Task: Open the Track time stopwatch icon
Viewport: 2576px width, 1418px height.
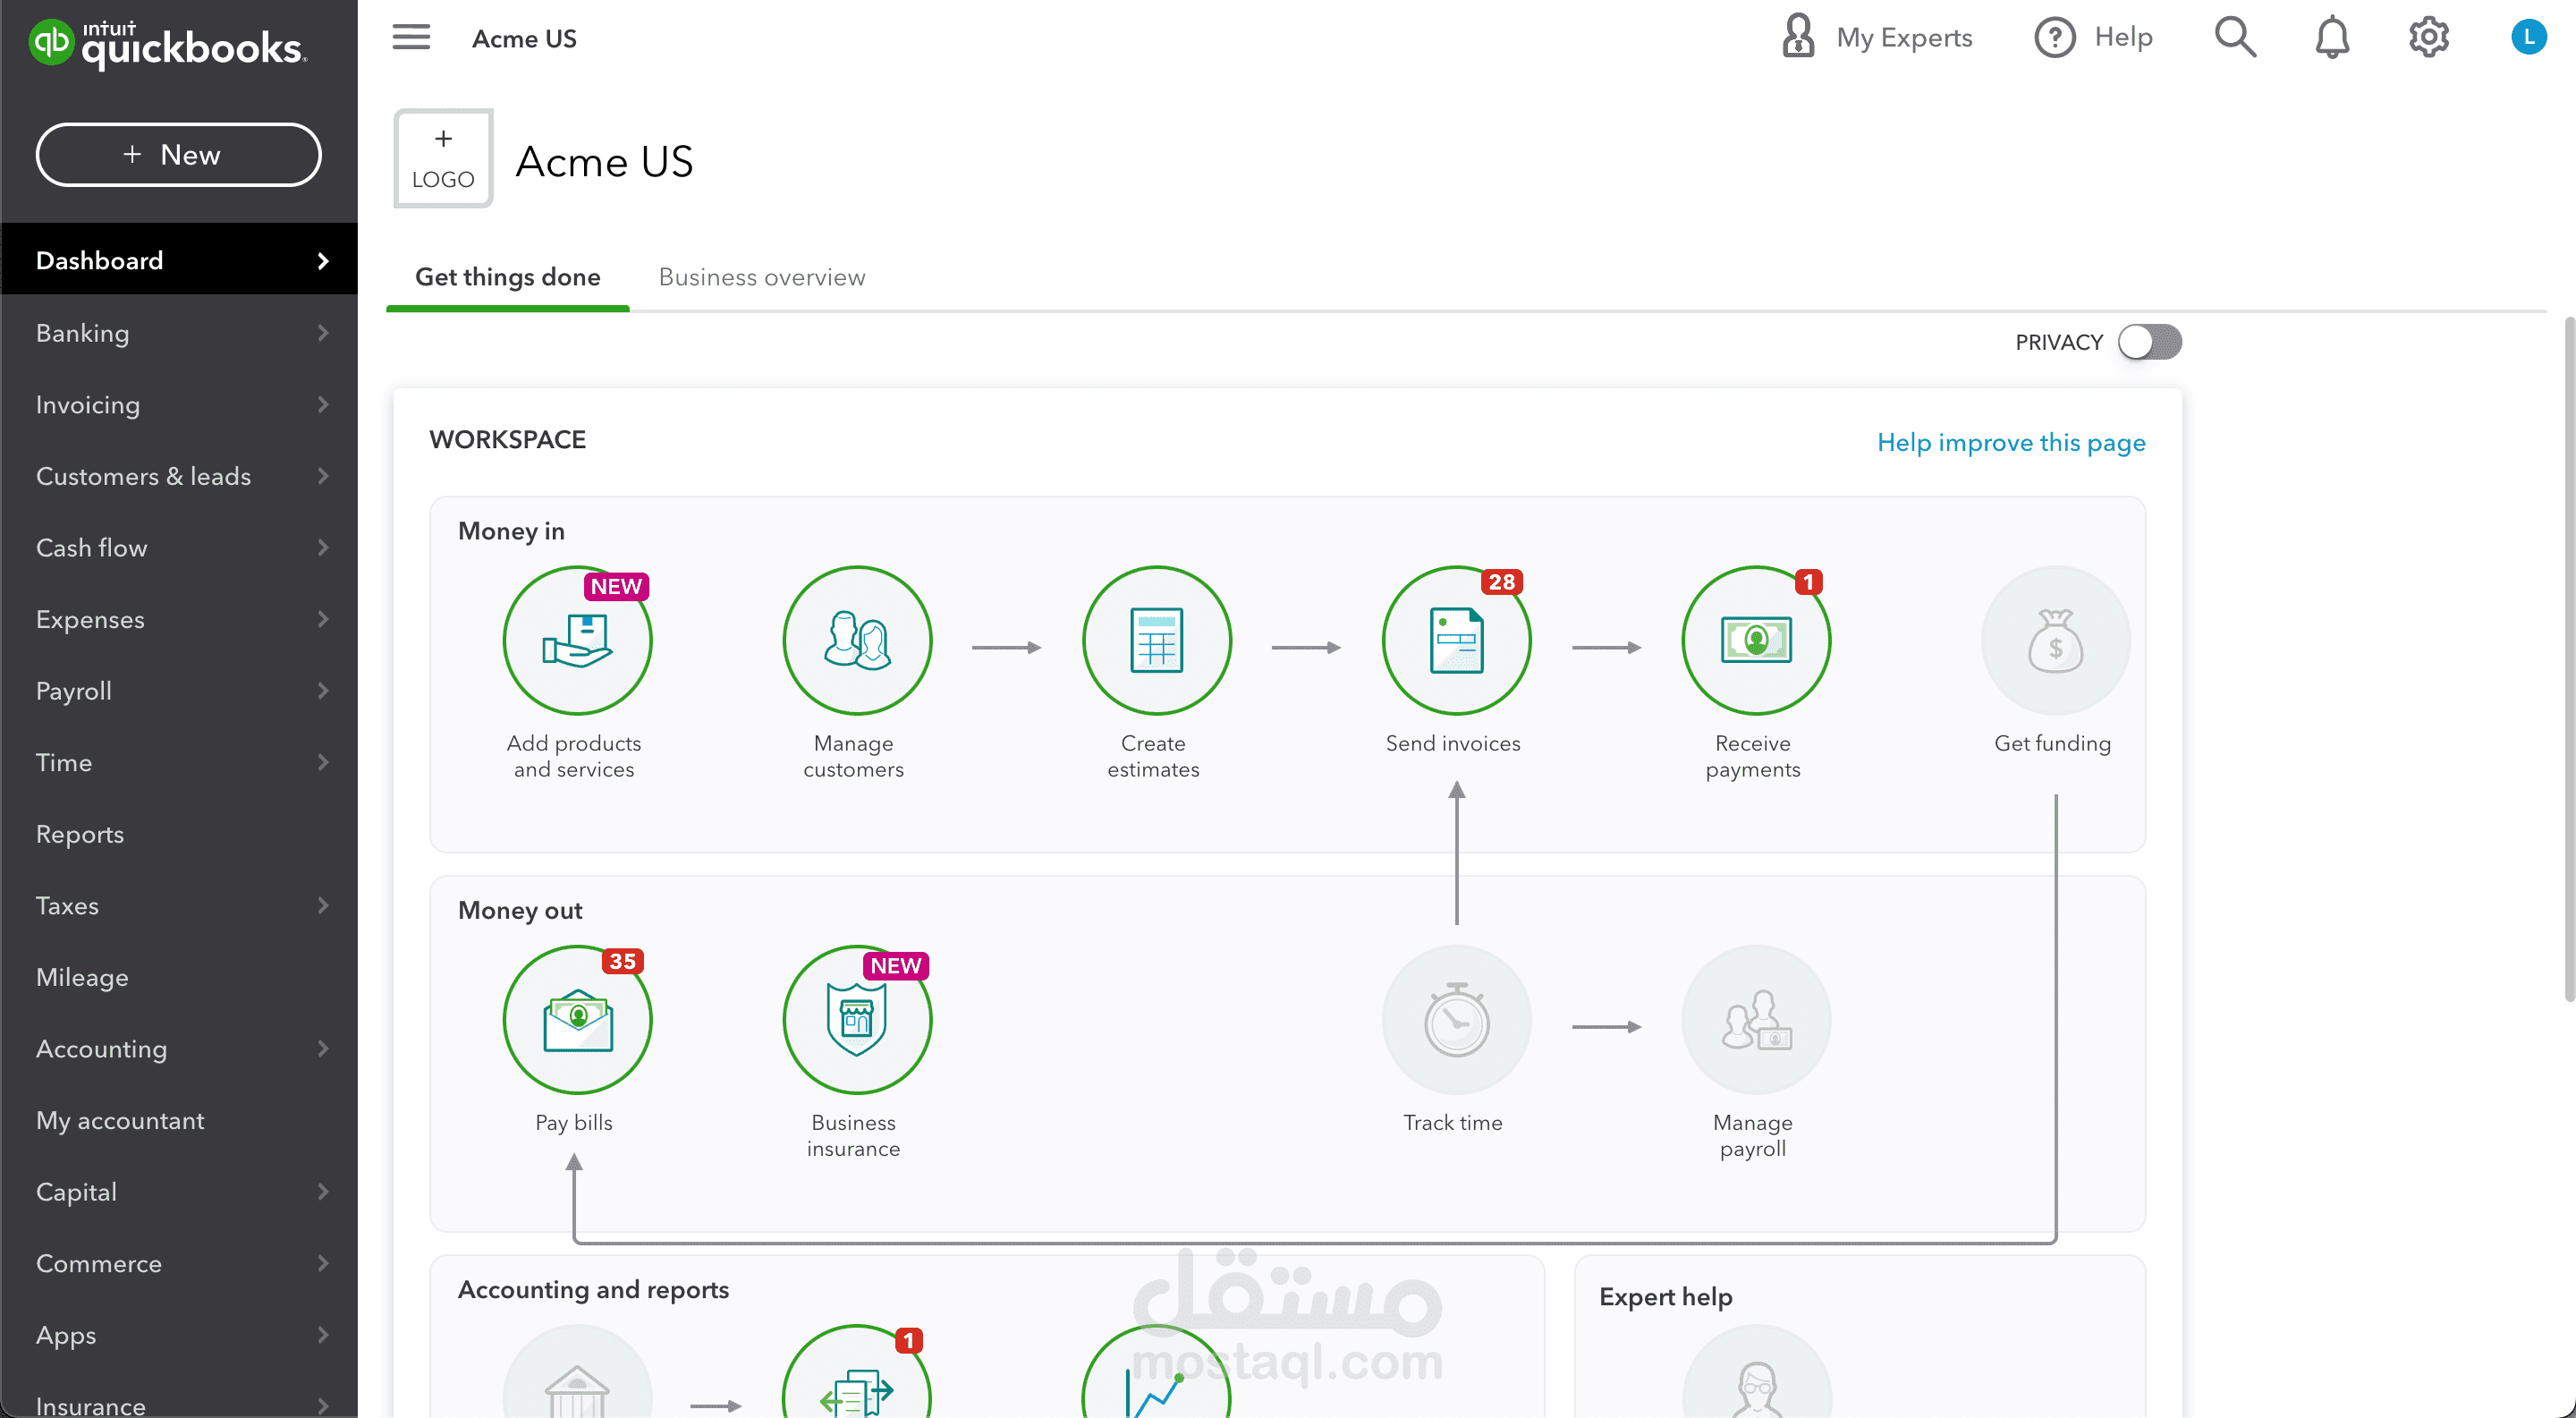Action: point(1456,1019)
